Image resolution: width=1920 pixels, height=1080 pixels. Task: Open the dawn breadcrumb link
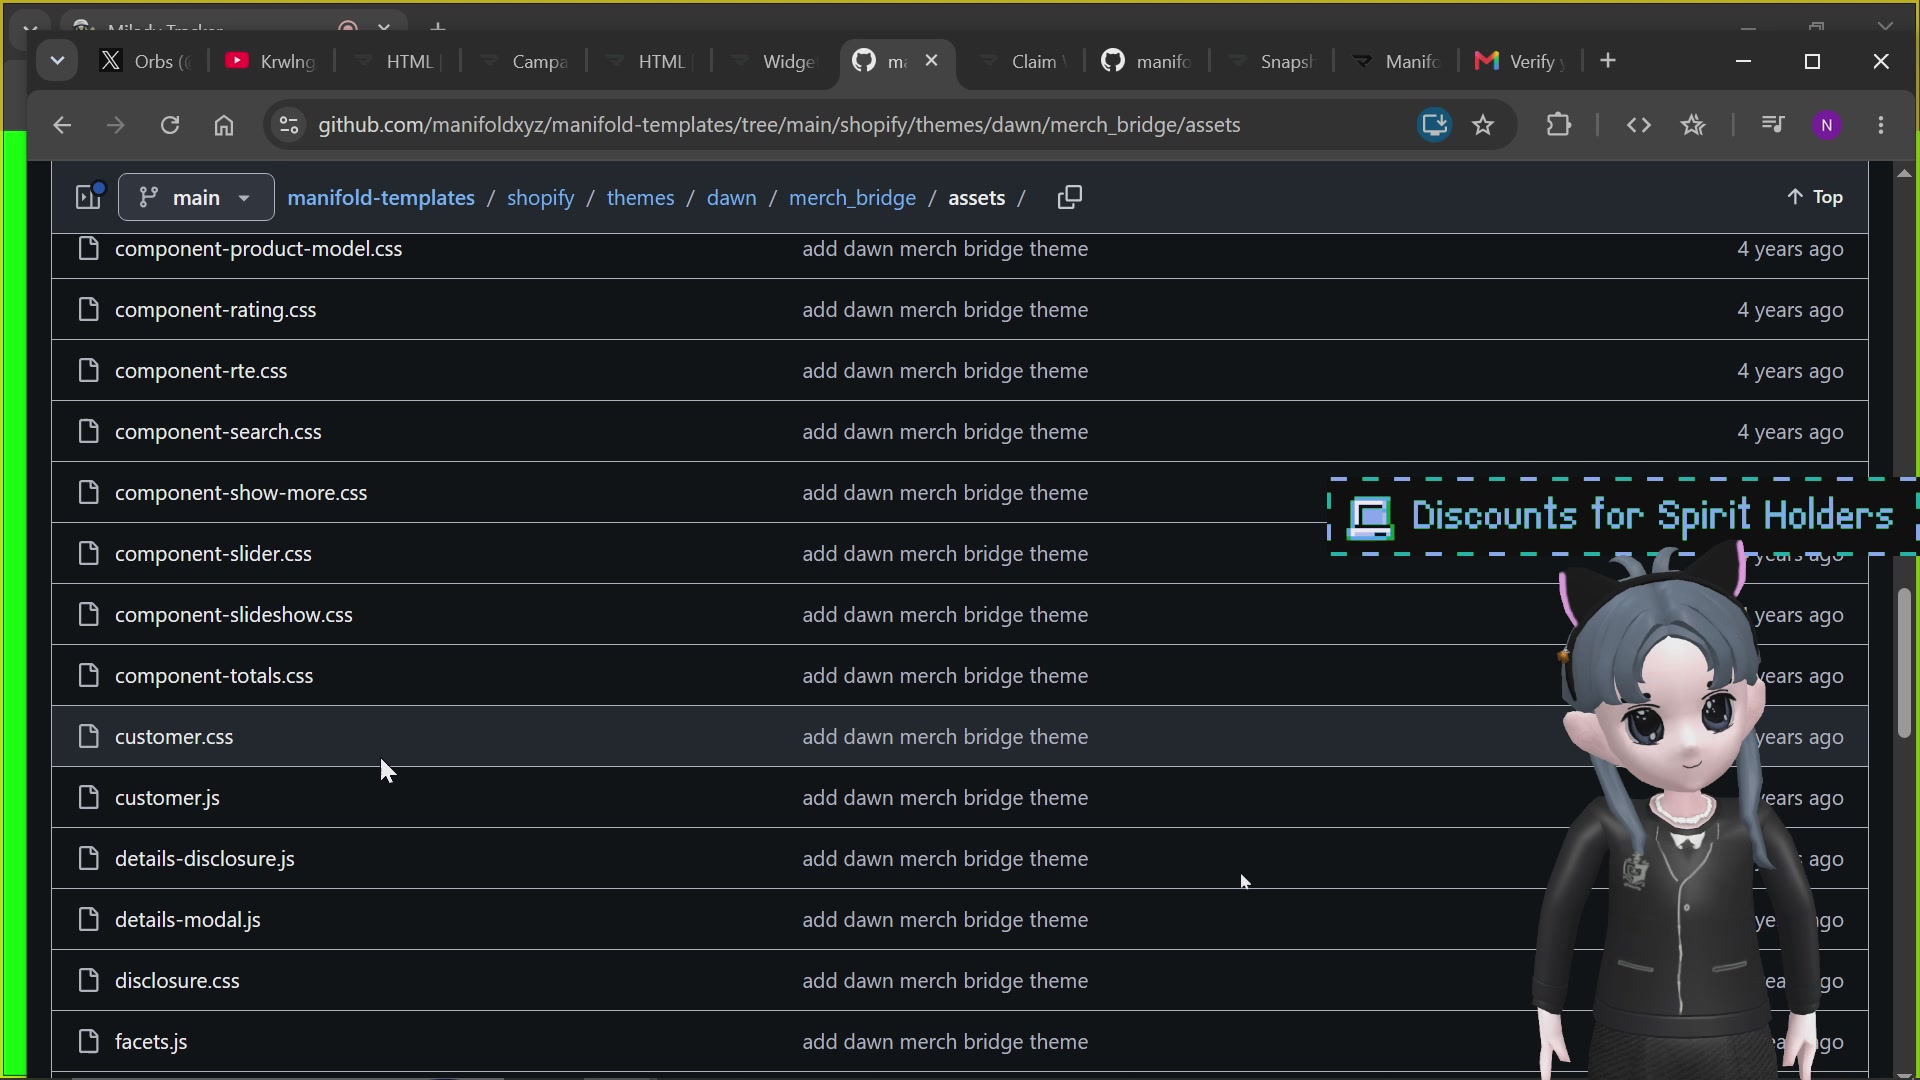pos(731,198)
